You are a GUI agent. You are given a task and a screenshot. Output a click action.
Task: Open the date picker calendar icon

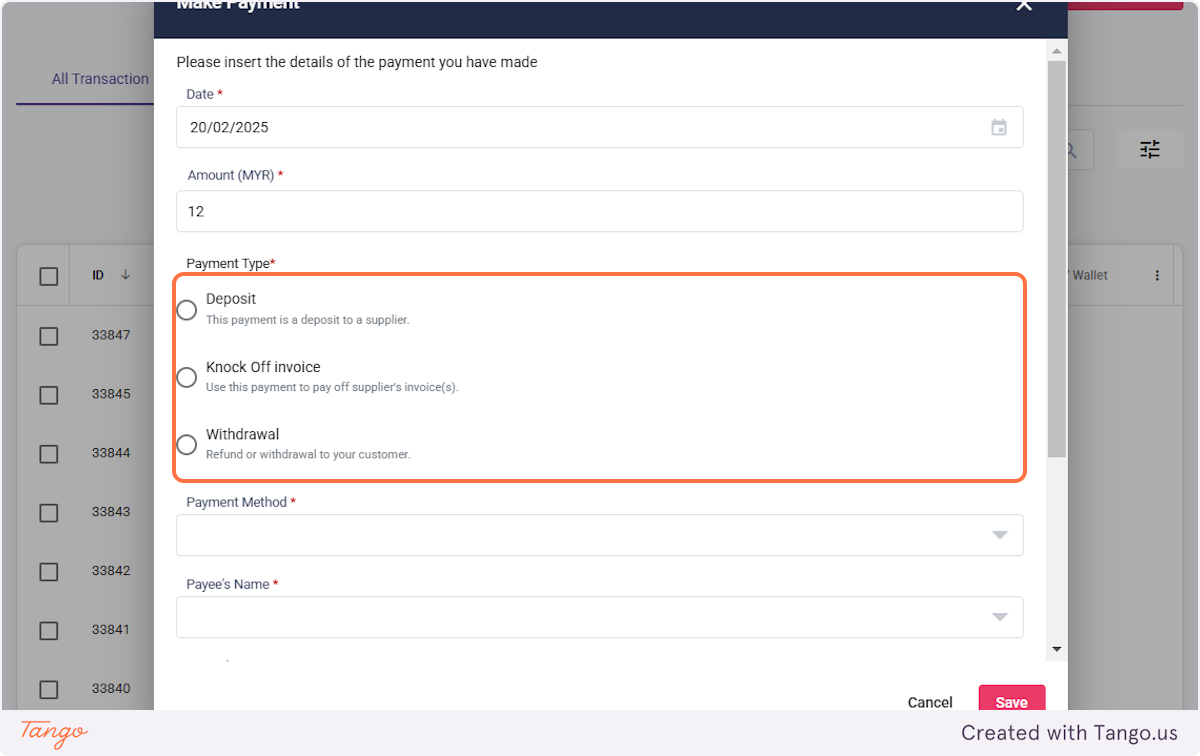coord(998,127)
